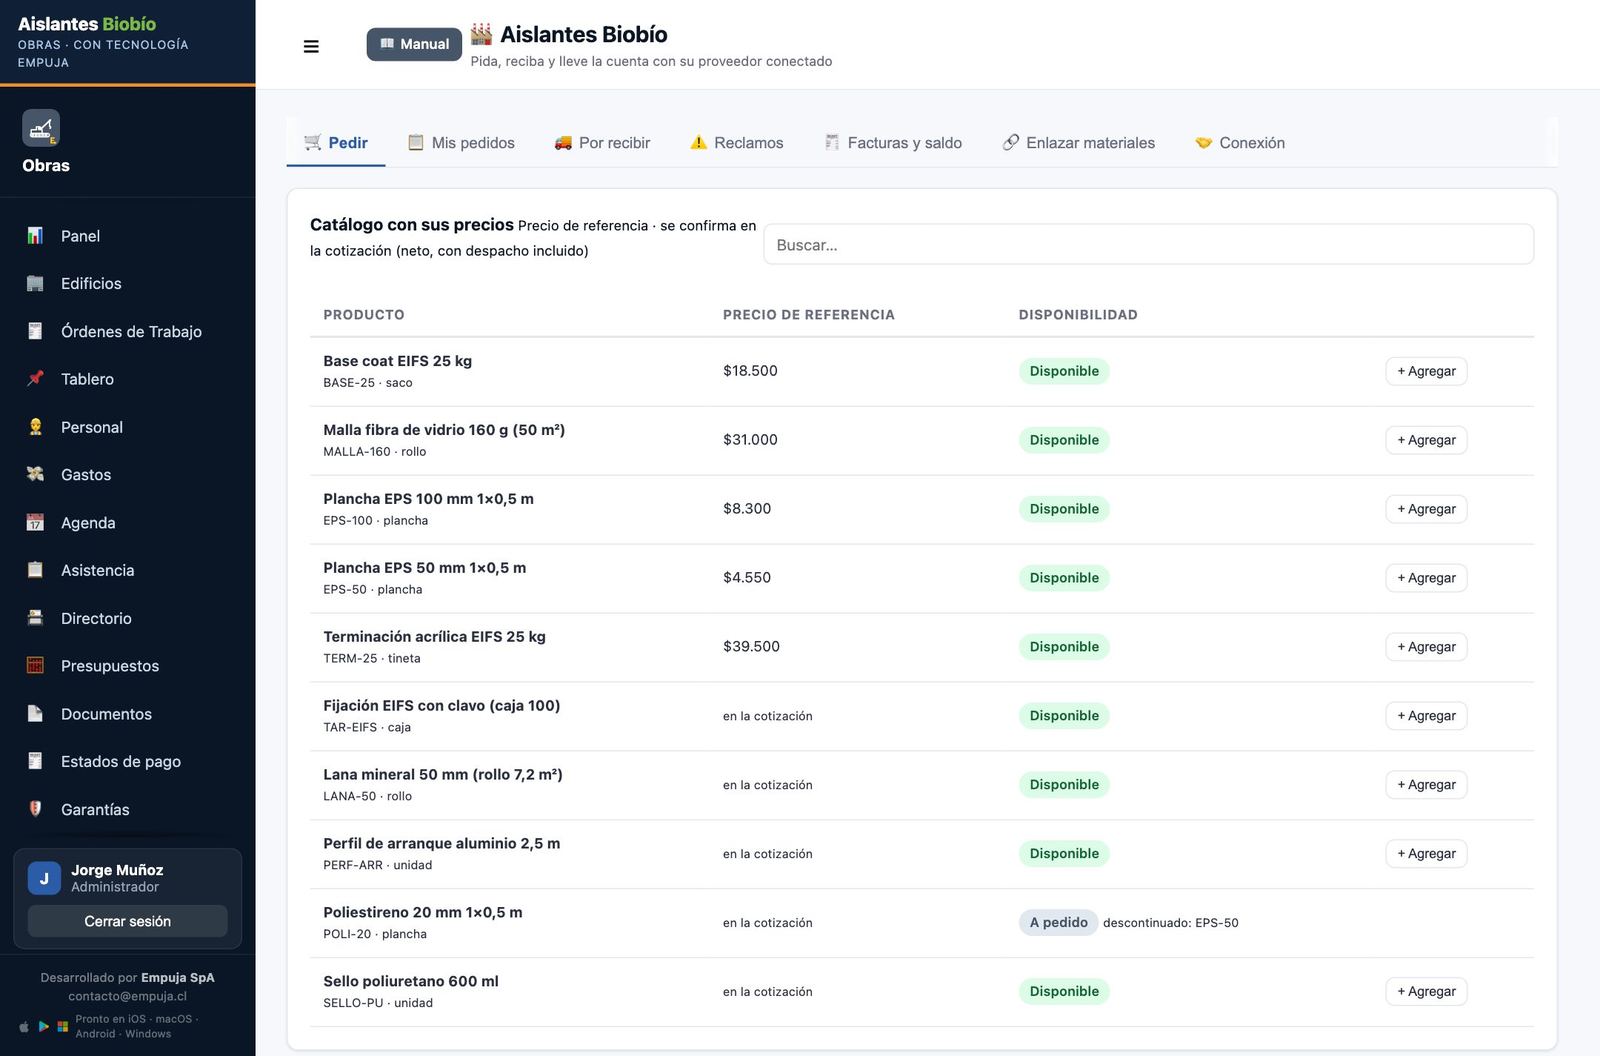This screenshot has width=1600, height=1056.
Task: Click the Agenda calendar icon
Action: [35, 523]
